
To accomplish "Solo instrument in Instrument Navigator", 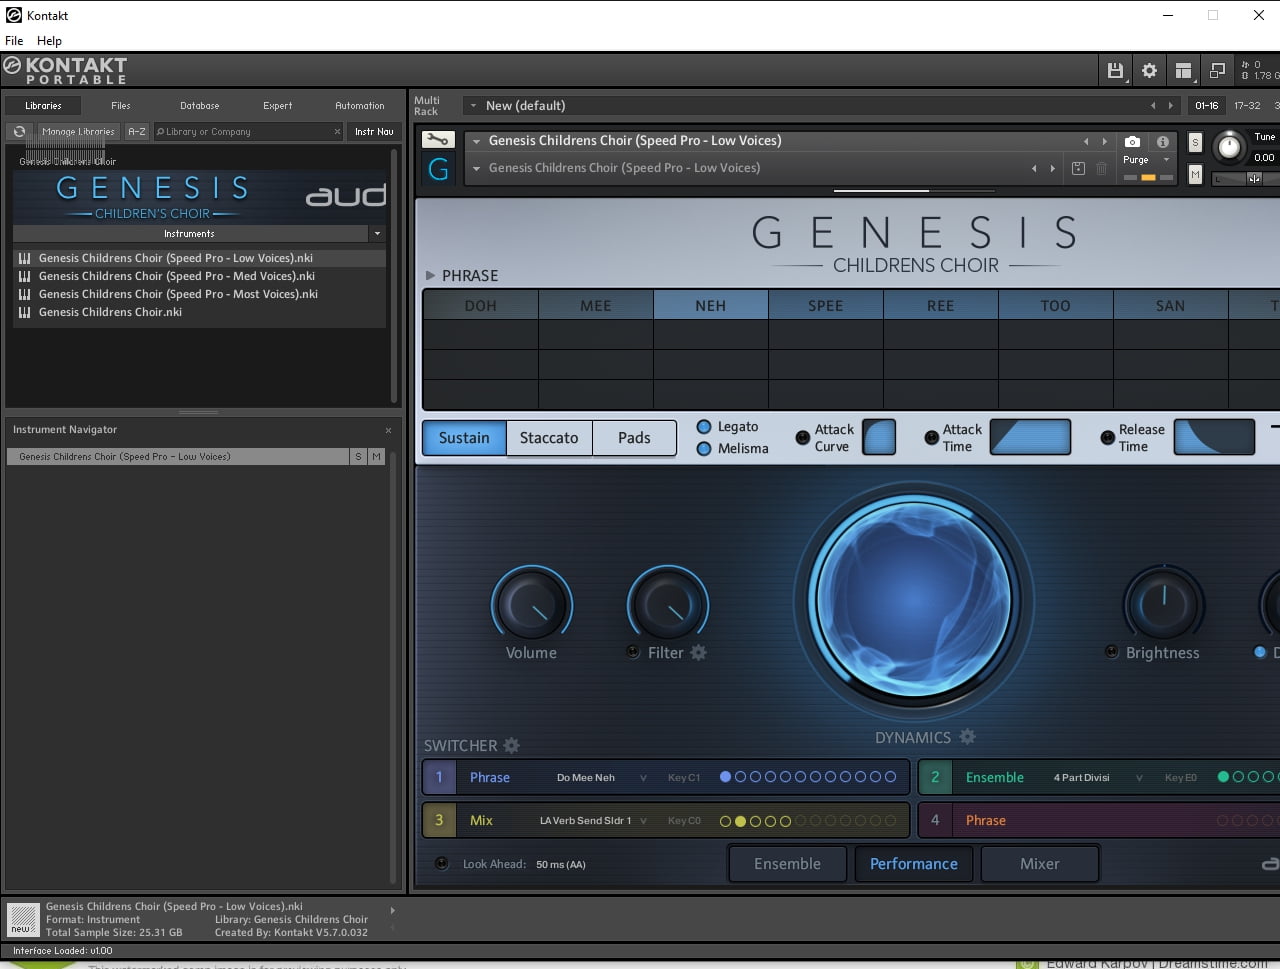I will click(359, 456).
